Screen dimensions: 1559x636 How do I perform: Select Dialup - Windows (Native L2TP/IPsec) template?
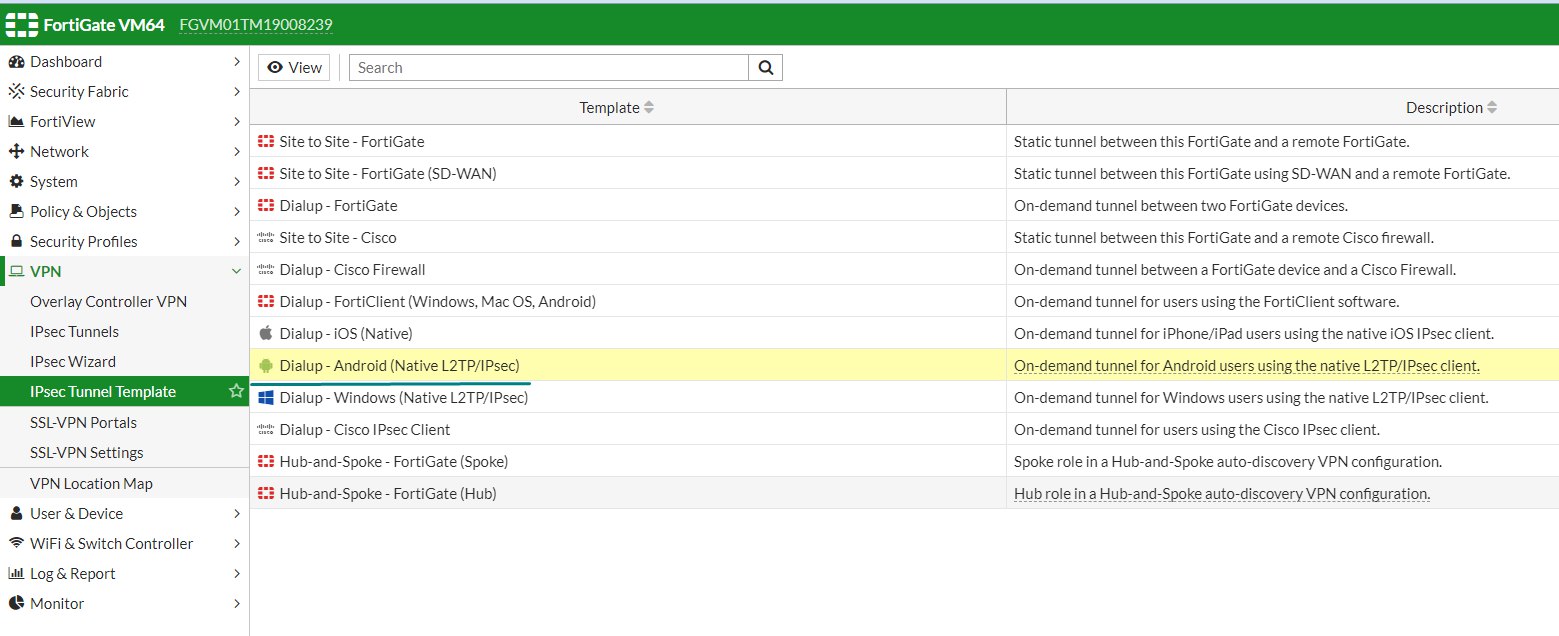[404, 398]
